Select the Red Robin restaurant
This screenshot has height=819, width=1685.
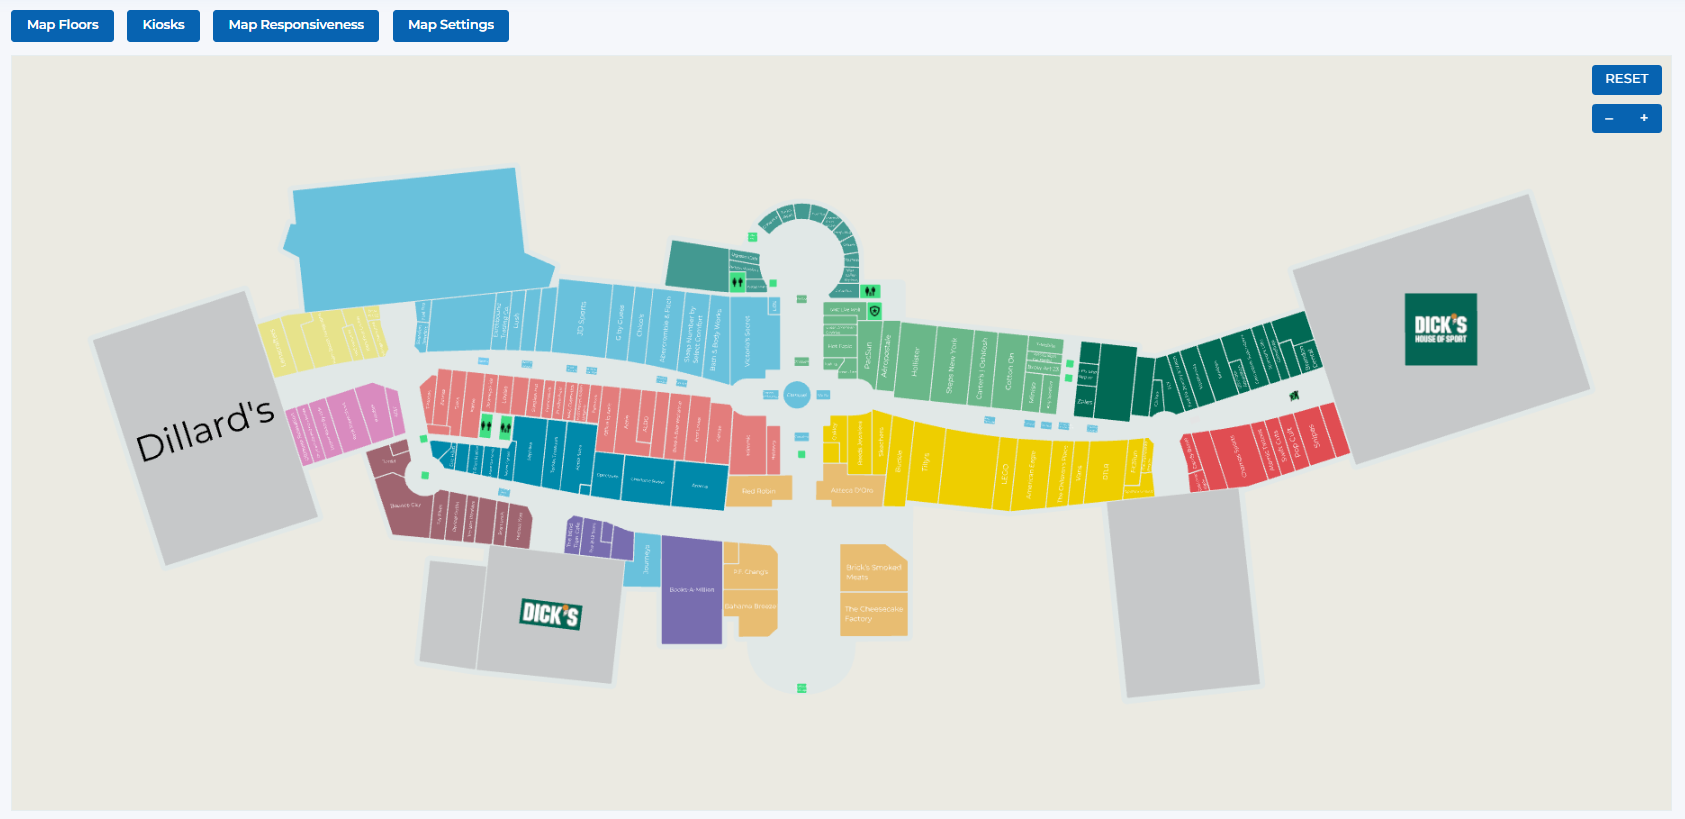759,491
